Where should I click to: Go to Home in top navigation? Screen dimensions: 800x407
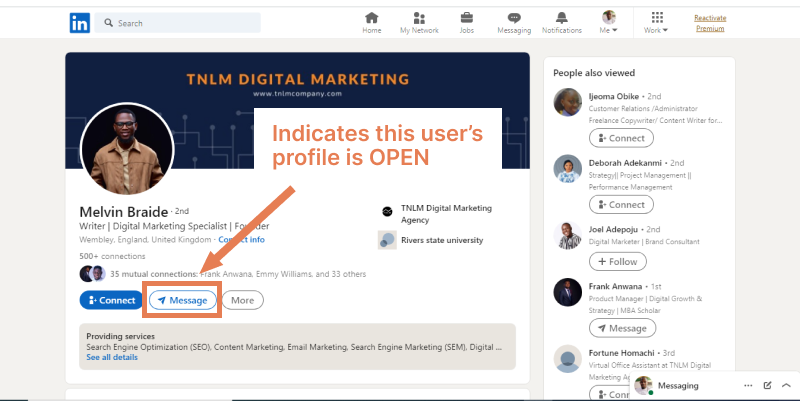pyautogui.click(x=371, y=23)
